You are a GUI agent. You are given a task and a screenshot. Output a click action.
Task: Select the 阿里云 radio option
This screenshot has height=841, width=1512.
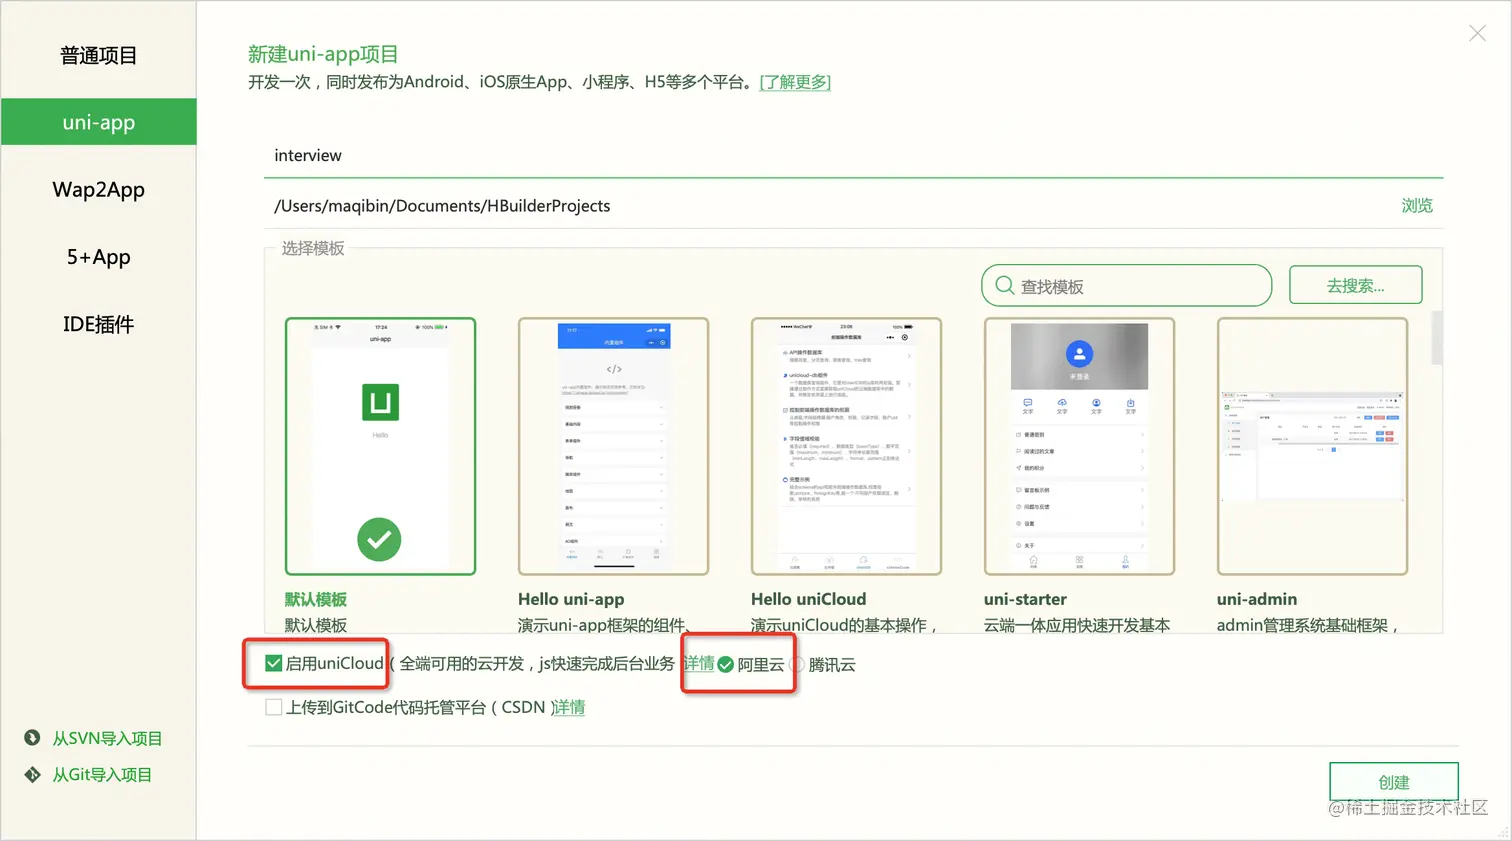coord(726,665)
